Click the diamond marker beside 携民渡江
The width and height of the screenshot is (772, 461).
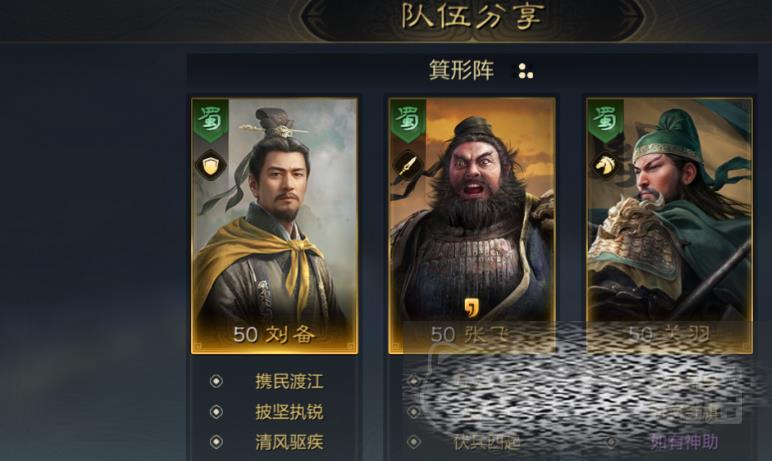pos(216,381)
